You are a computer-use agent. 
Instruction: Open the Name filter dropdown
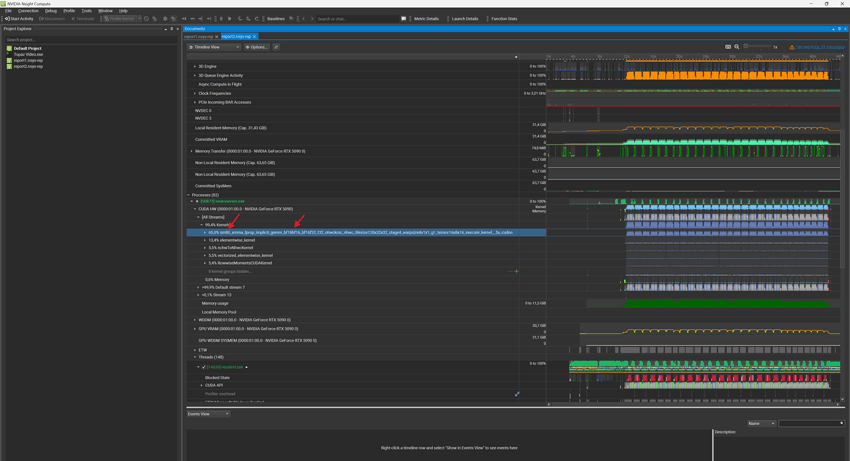[x=762, y=424]
